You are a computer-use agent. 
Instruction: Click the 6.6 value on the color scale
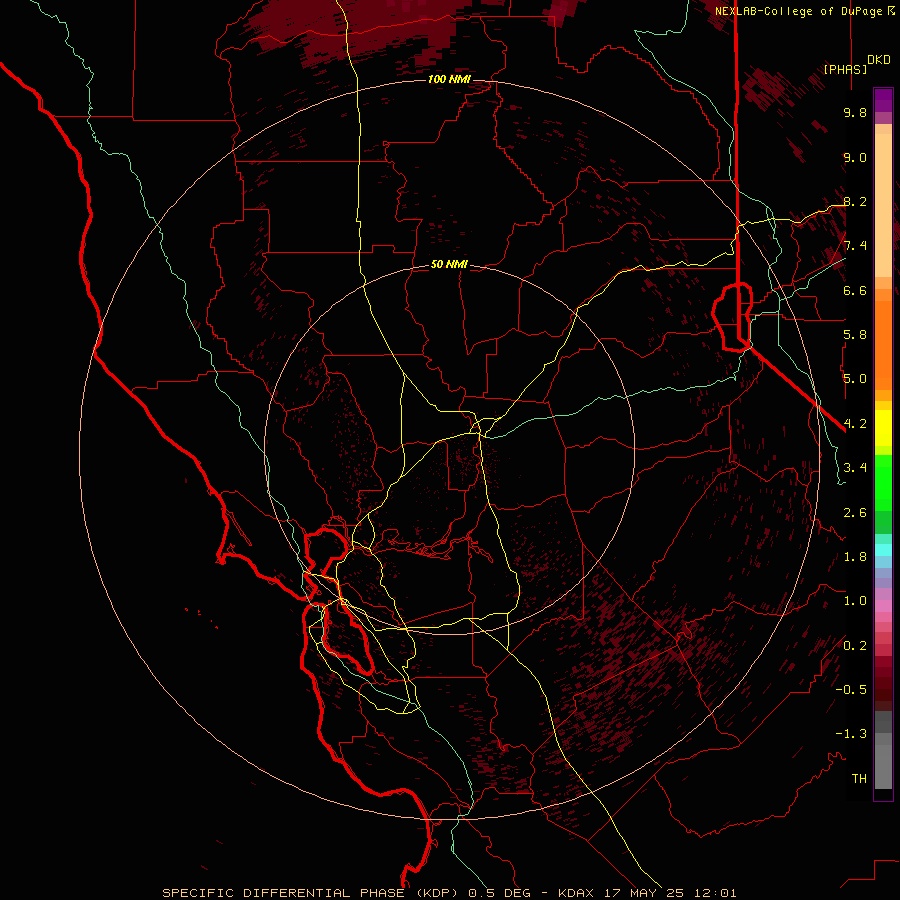855,290
